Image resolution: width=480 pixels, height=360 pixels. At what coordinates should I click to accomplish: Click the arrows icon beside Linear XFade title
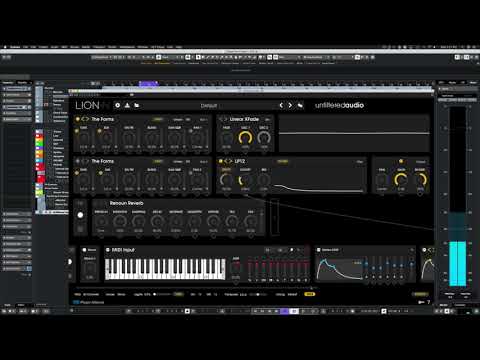click(223, 119)
